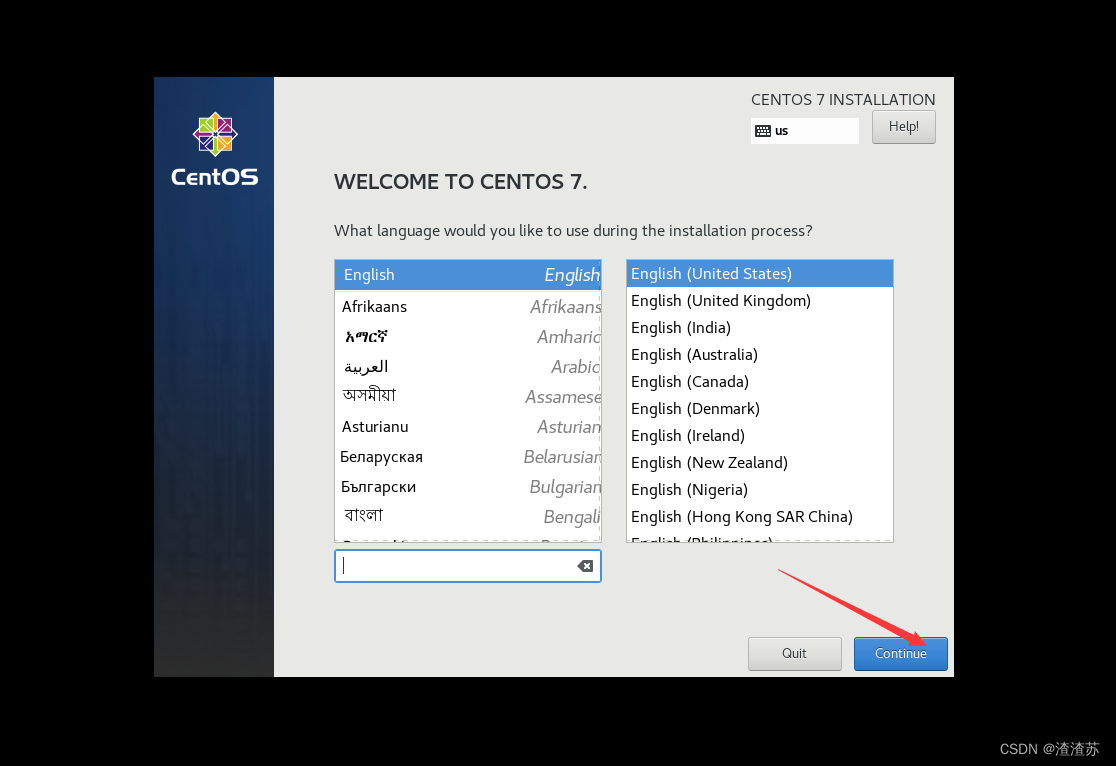Choose English (Denmark) locale
The image size is (1116, 766).
pos(759,409)
